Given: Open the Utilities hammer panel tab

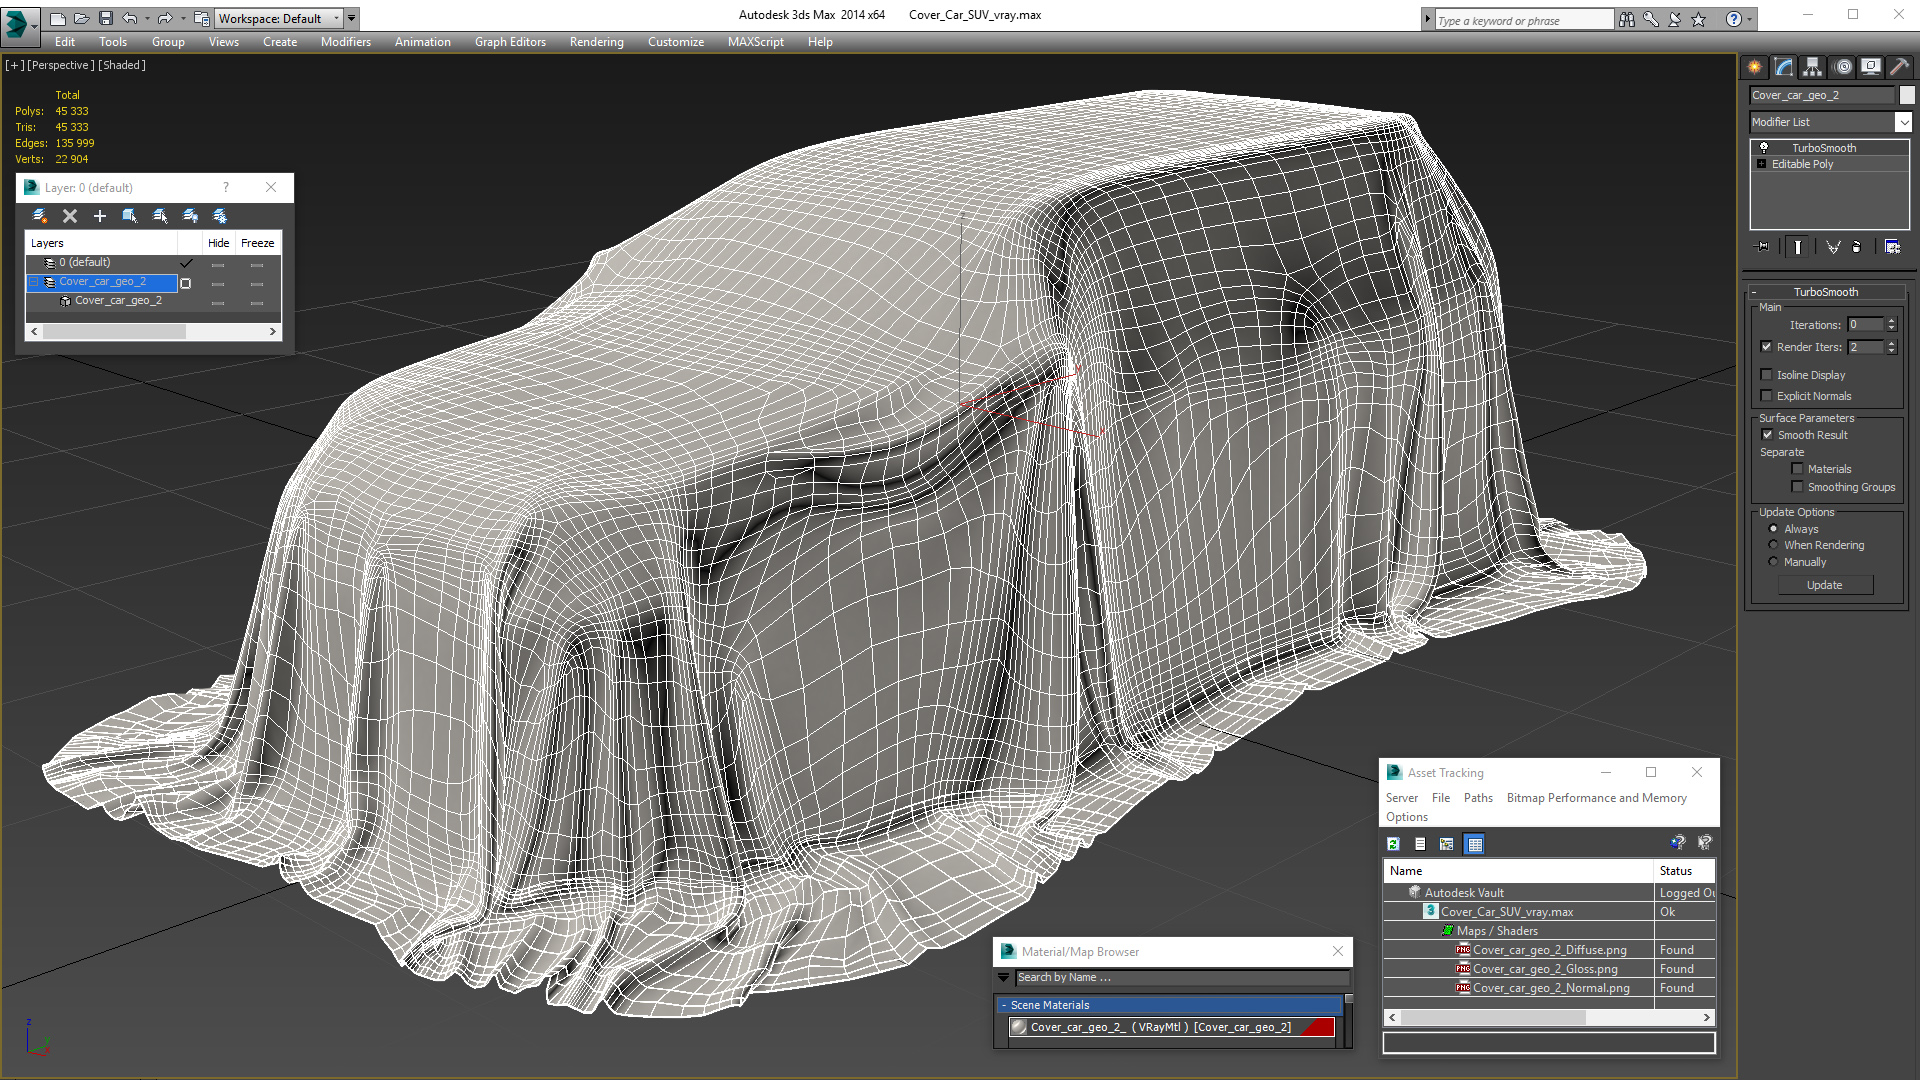Looking at the screenshot, I should pyautogui.click(x=1899, y=67).
